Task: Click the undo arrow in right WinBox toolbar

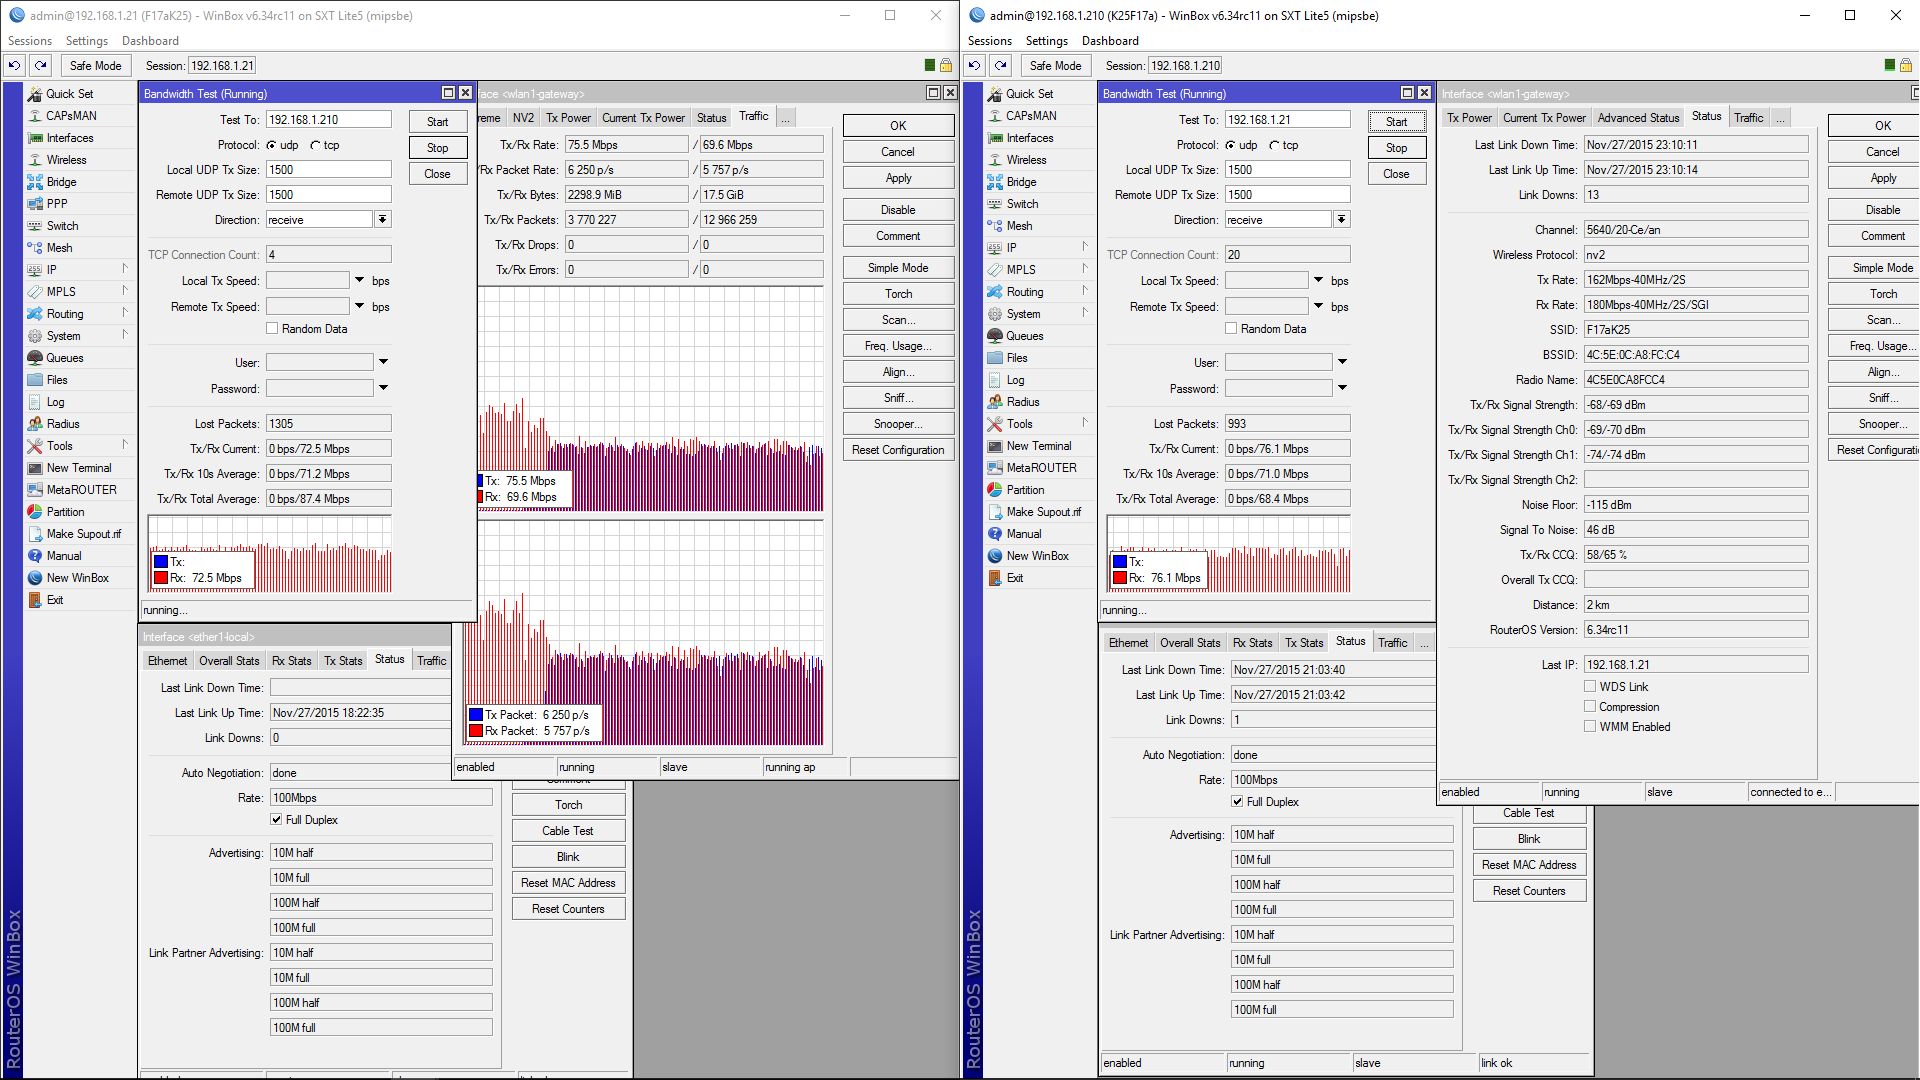Action: click(974, 66)
